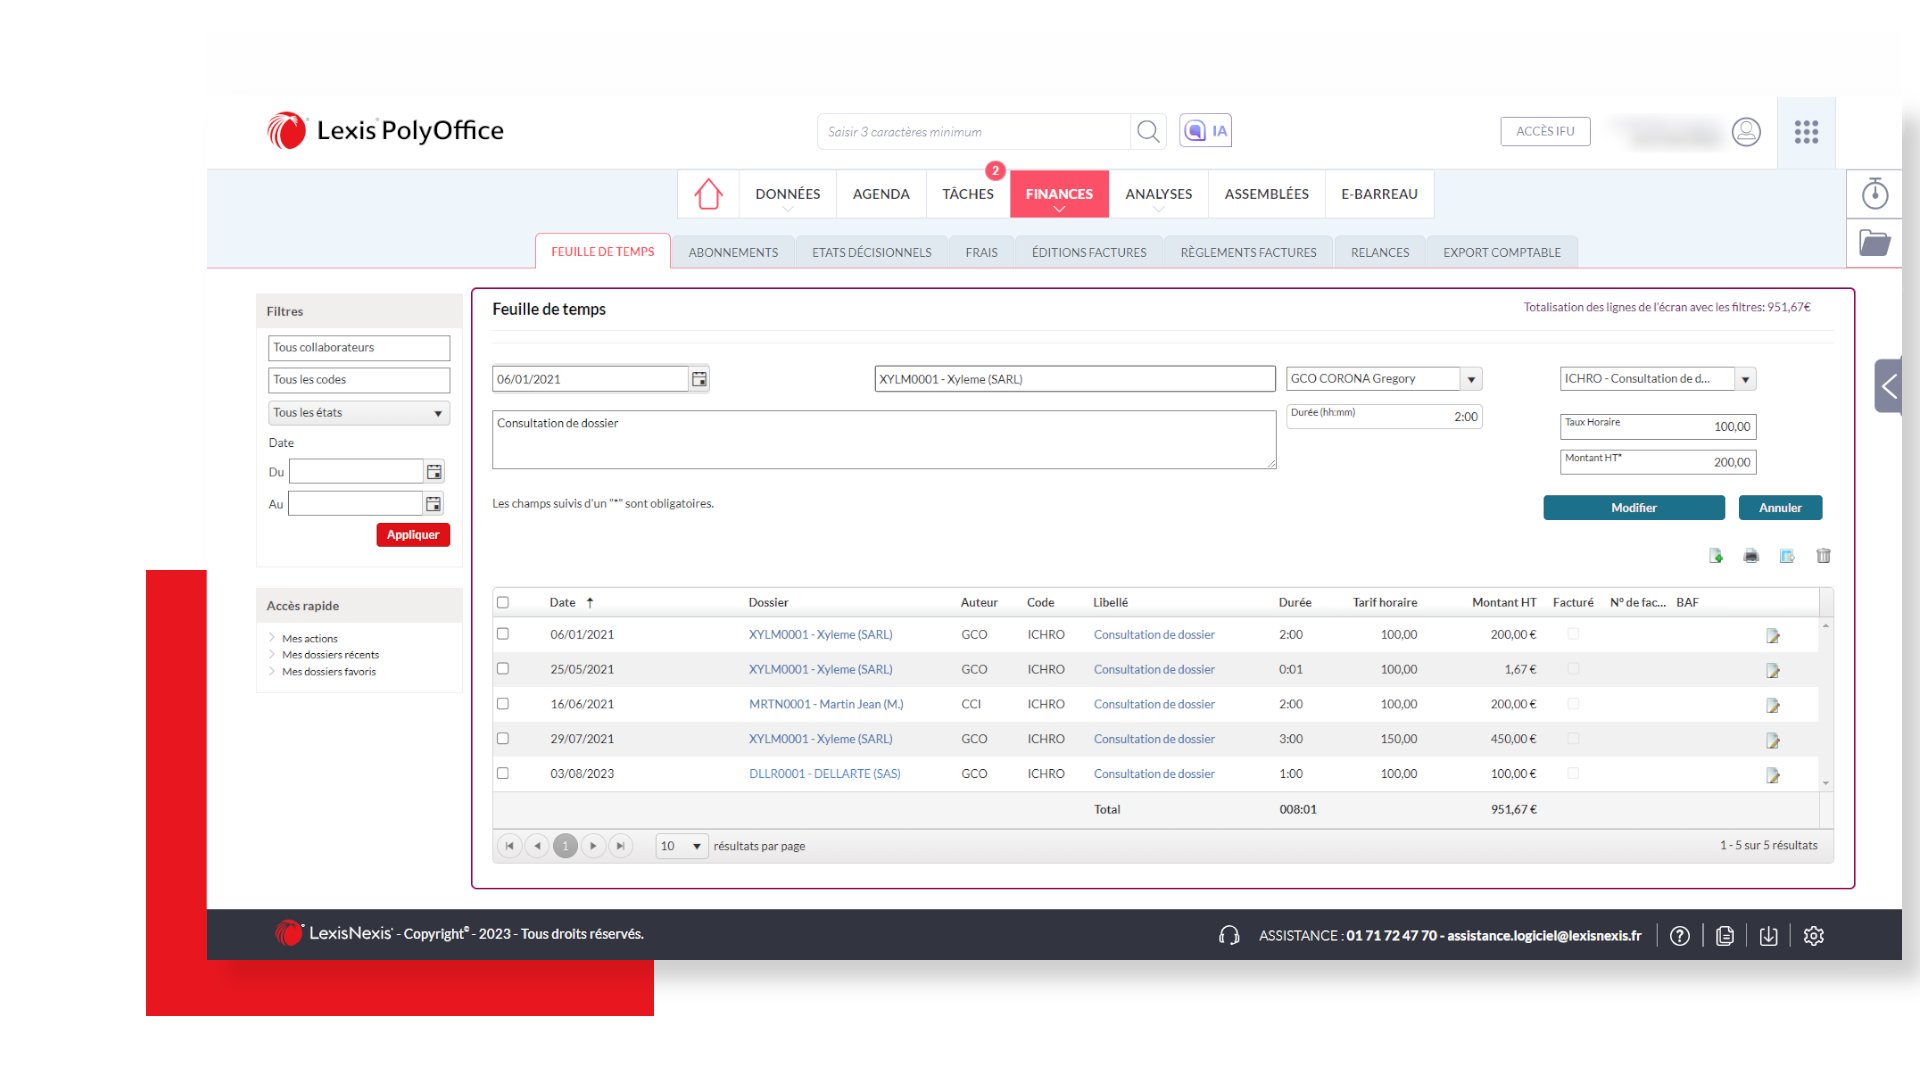Image resolution: width=1920 pixels, height=1080 pixels.
Task: Toggle Facturé checkbox for 29/07/2021 row
Action: [x=1573, y=739]
